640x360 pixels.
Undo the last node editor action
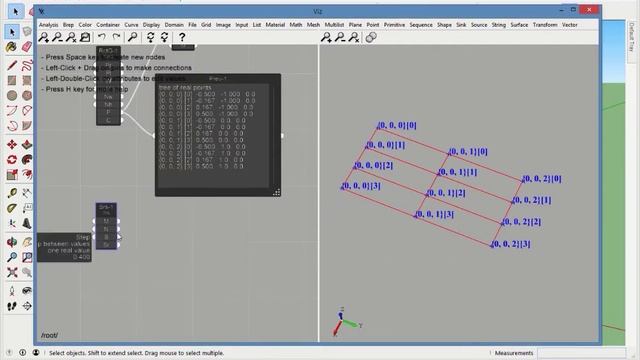[102, 37]
